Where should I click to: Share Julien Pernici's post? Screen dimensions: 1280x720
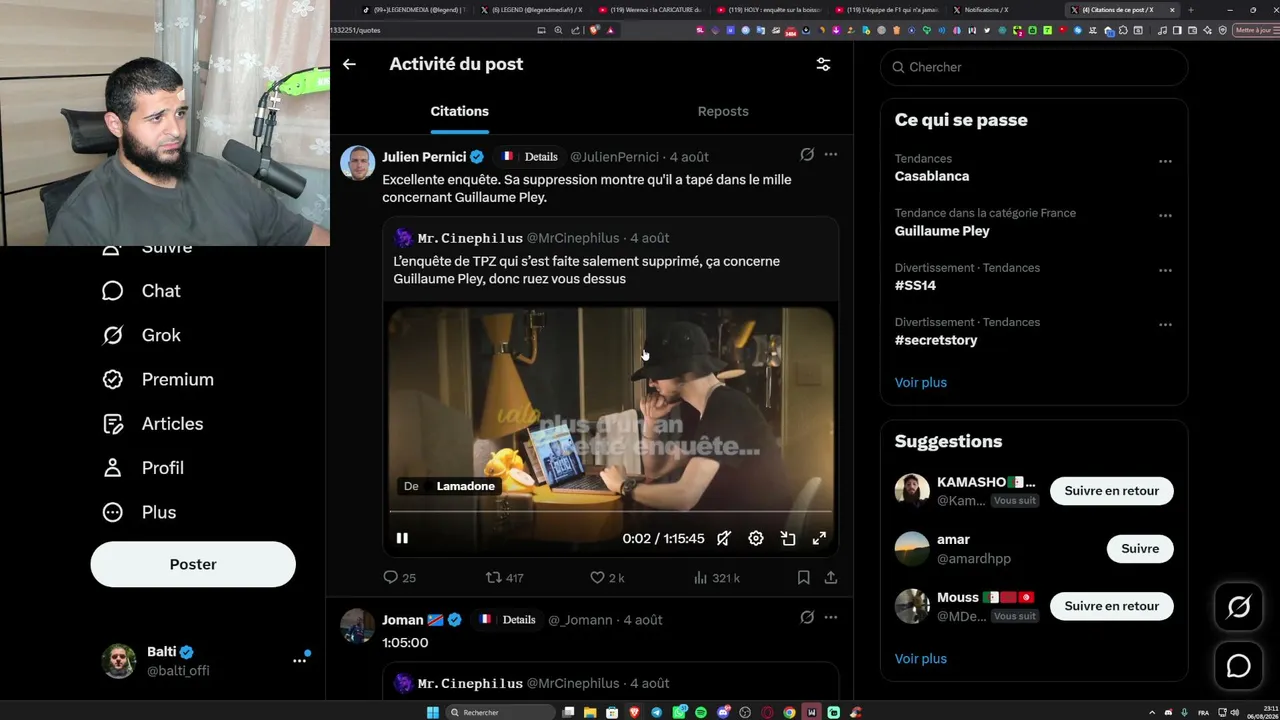point(831,578)
